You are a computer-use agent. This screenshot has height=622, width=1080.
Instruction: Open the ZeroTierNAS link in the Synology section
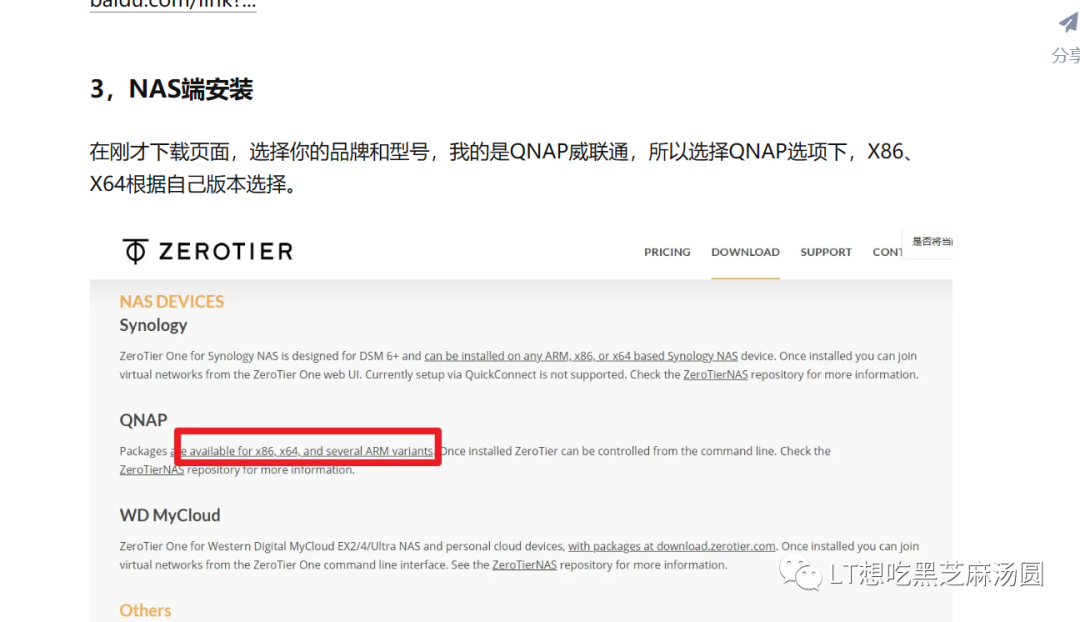click(x=715, y=375)
